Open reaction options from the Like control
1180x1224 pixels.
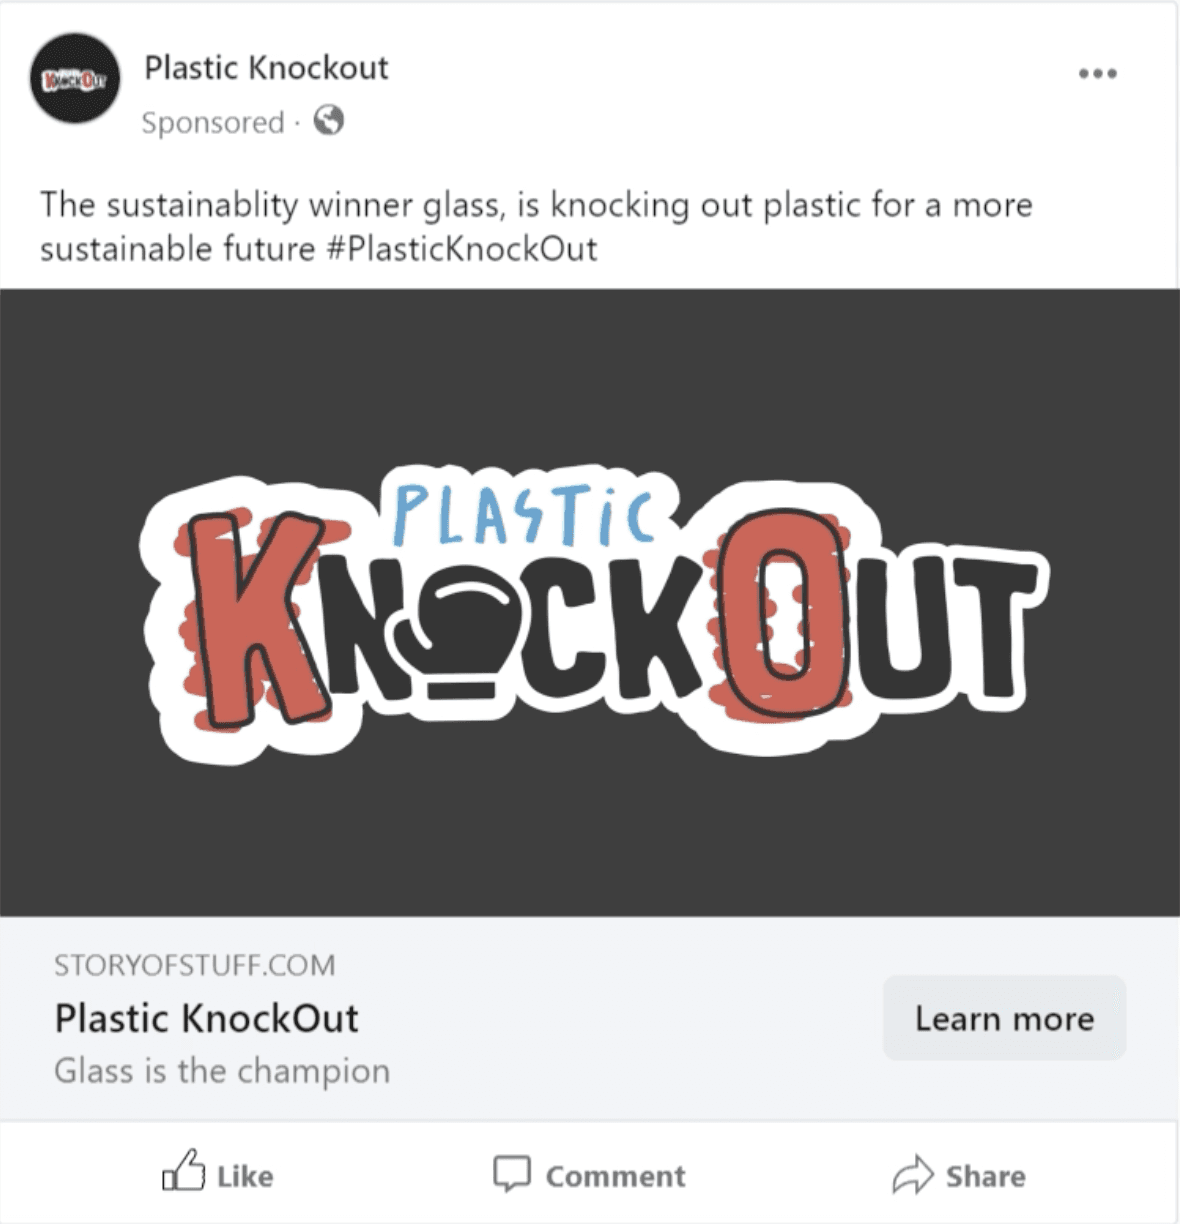(x=218, y=1176)
